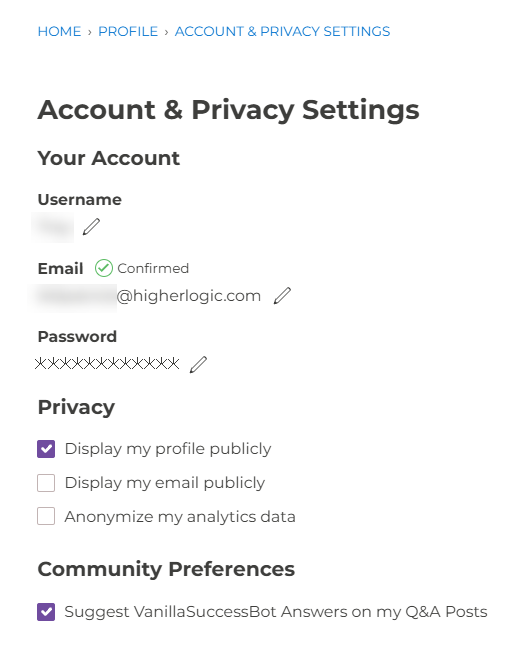Viewport: 509px width, 650px height.
Task: Disable the Suggest VanillaSuccessBot Answers checkbox
Action: tap(46, 612)
